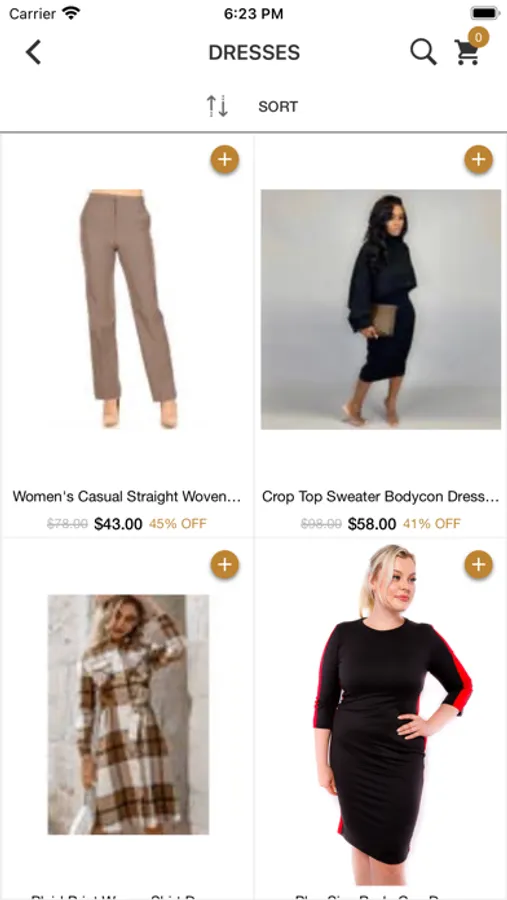
Task: Add the black red-stripe dress via plus
Action: coord(478,565)
